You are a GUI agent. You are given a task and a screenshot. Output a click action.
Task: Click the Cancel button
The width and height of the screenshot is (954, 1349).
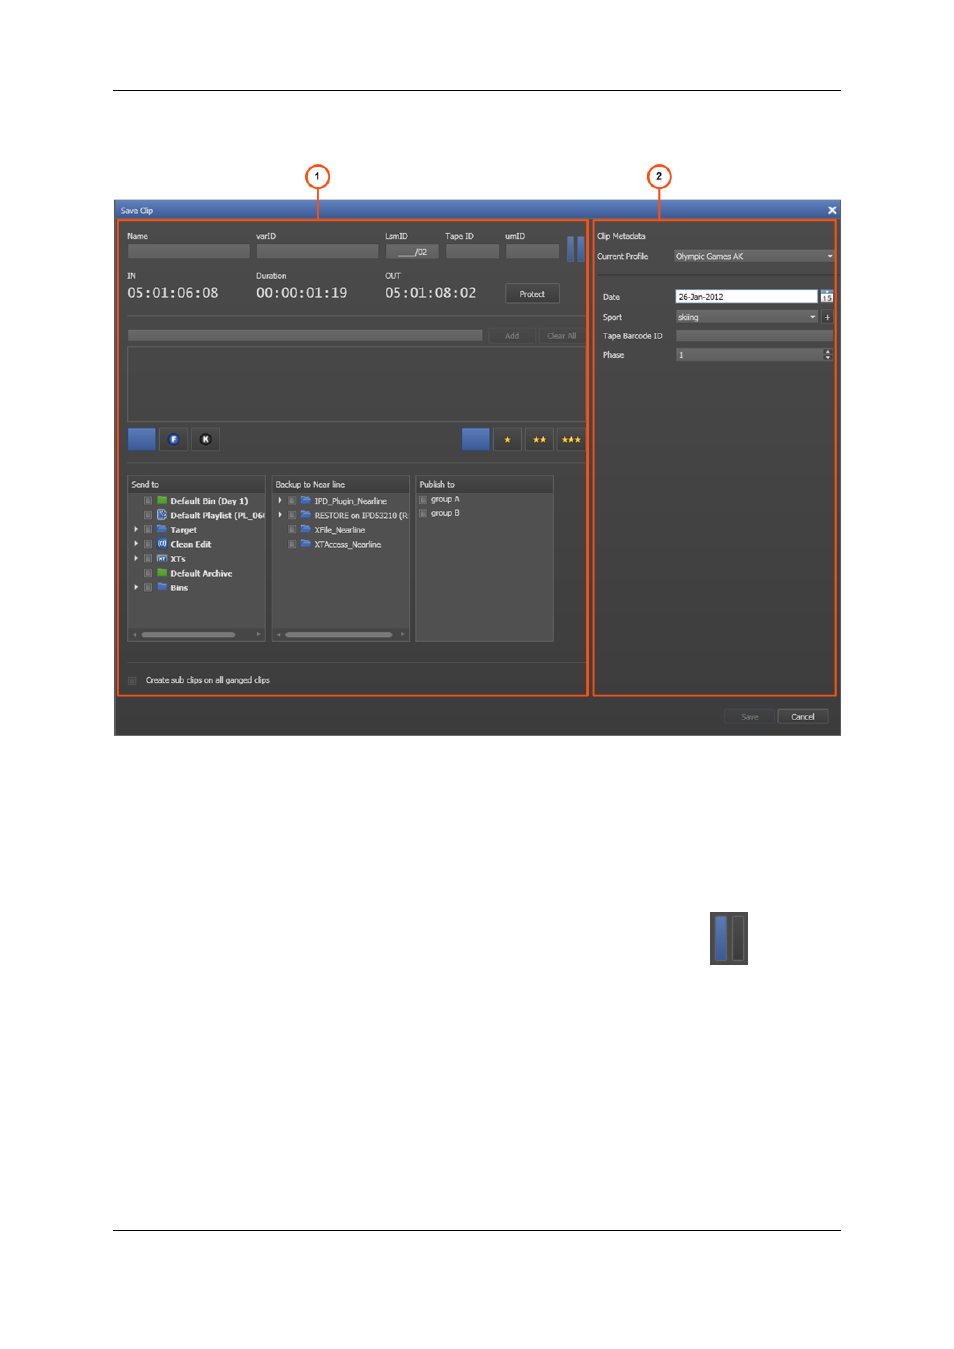pos(803,717)
